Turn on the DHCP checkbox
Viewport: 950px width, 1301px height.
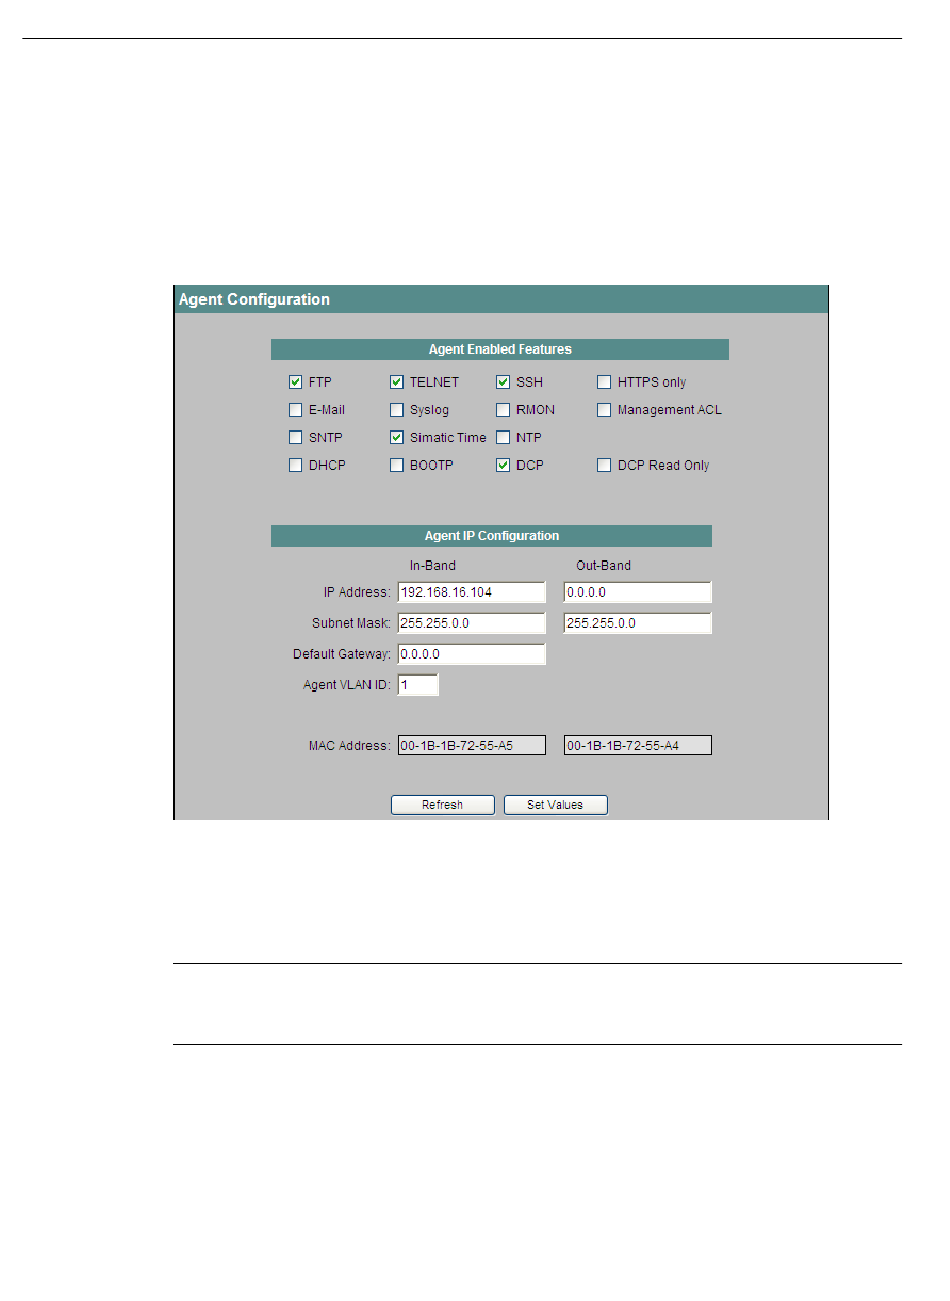[x=296, y=465]
